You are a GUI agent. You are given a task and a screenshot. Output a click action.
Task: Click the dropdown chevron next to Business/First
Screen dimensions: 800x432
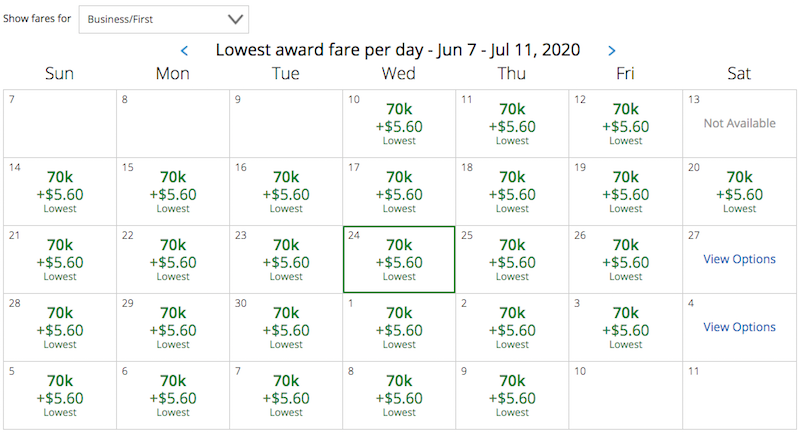235,19
